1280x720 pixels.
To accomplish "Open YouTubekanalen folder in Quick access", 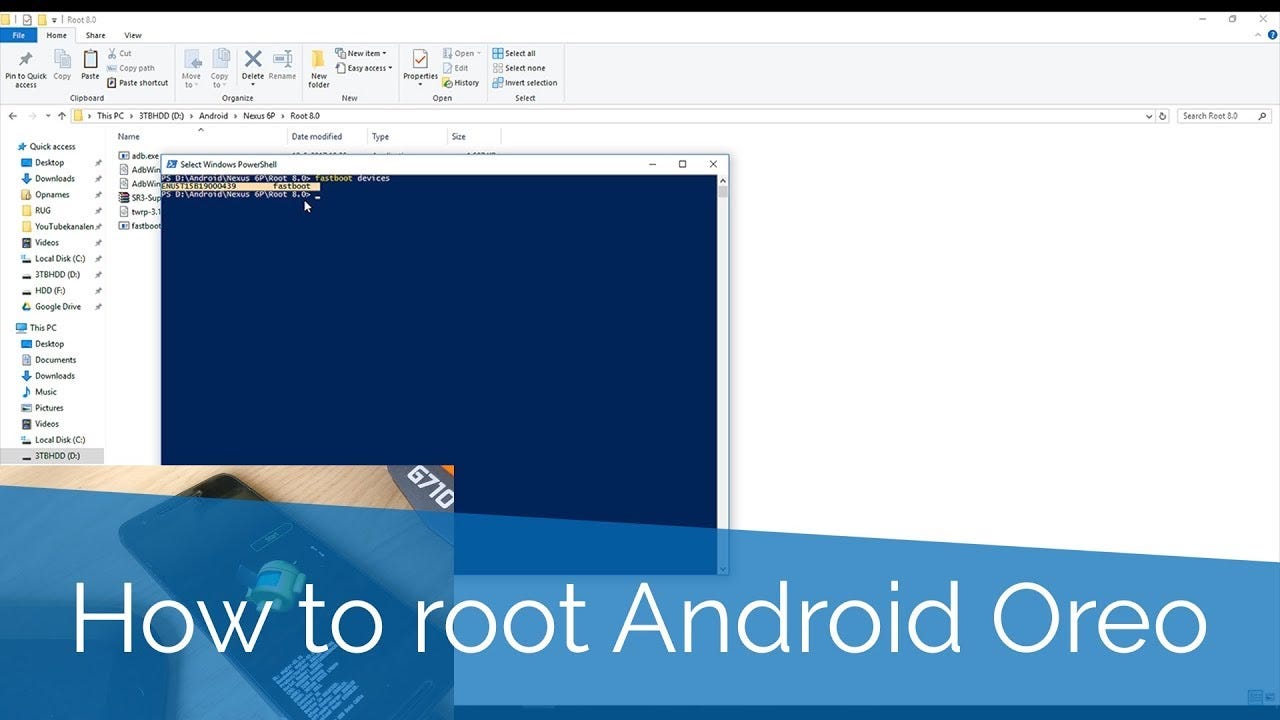I will click(x=57, y=227).
